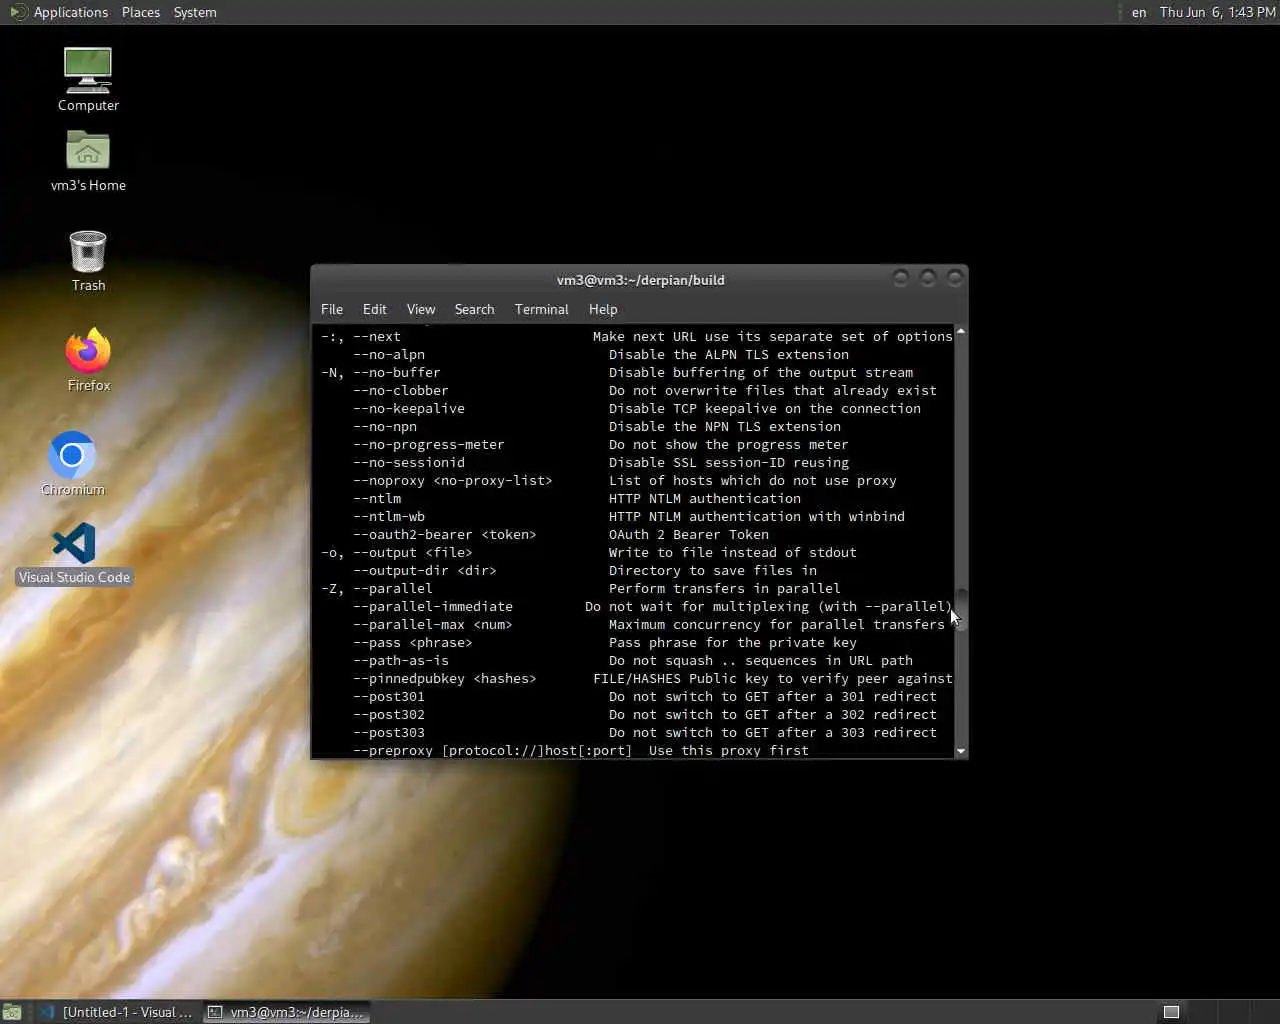Click the en keyboard layout indicator
Viewport: 1280px width, 1024px height.
click(1139, 12)
